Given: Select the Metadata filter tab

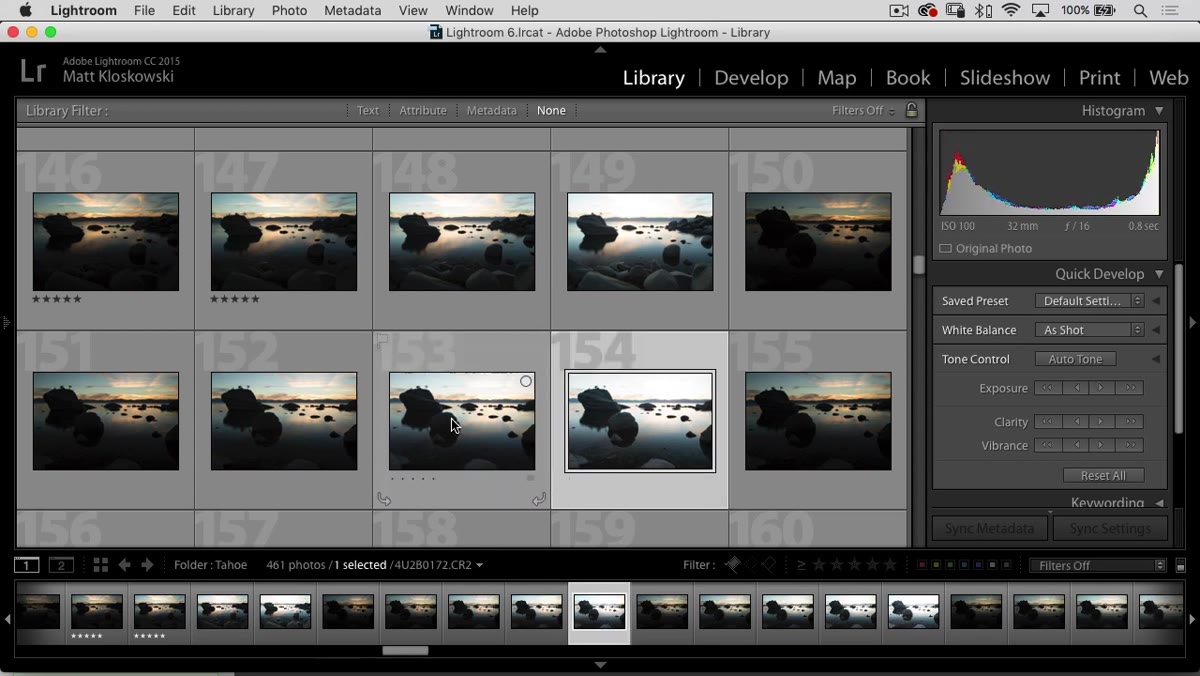Looking at the screenshot, I should (x=491, y=110).
